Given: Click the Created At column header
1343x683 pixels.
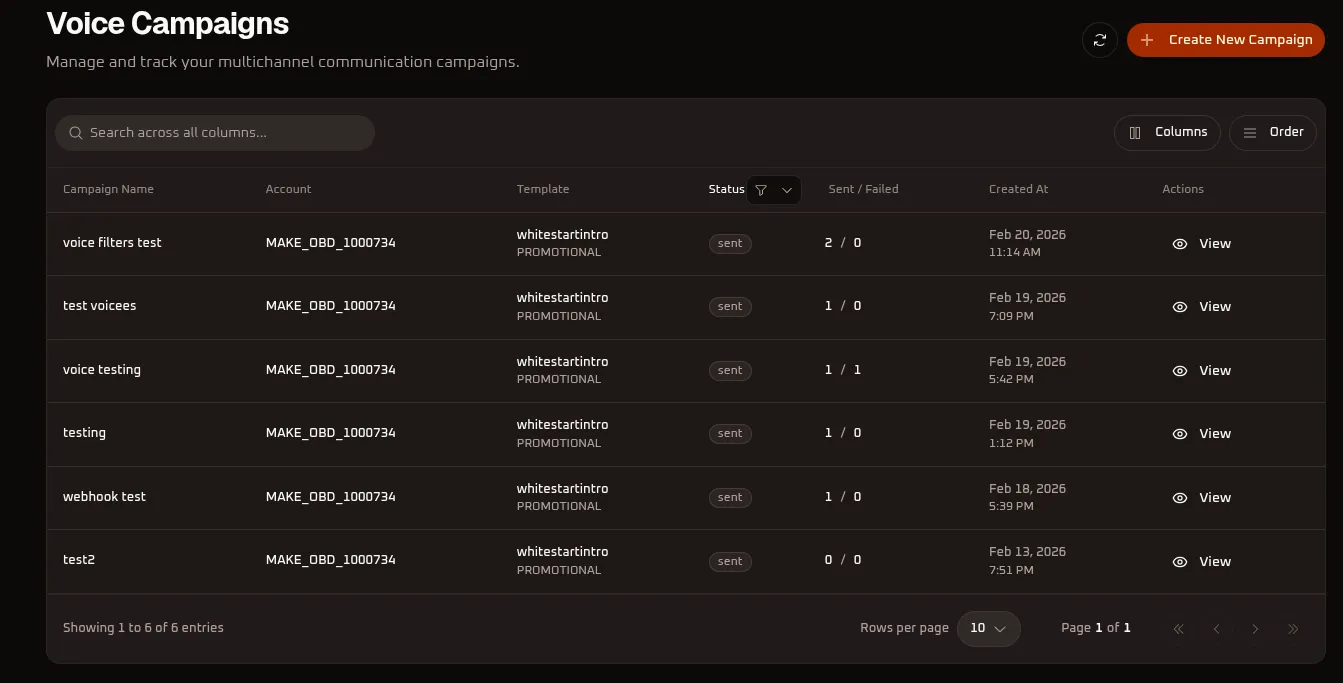Looking at the screenshot, I should tap(1019, 189).
